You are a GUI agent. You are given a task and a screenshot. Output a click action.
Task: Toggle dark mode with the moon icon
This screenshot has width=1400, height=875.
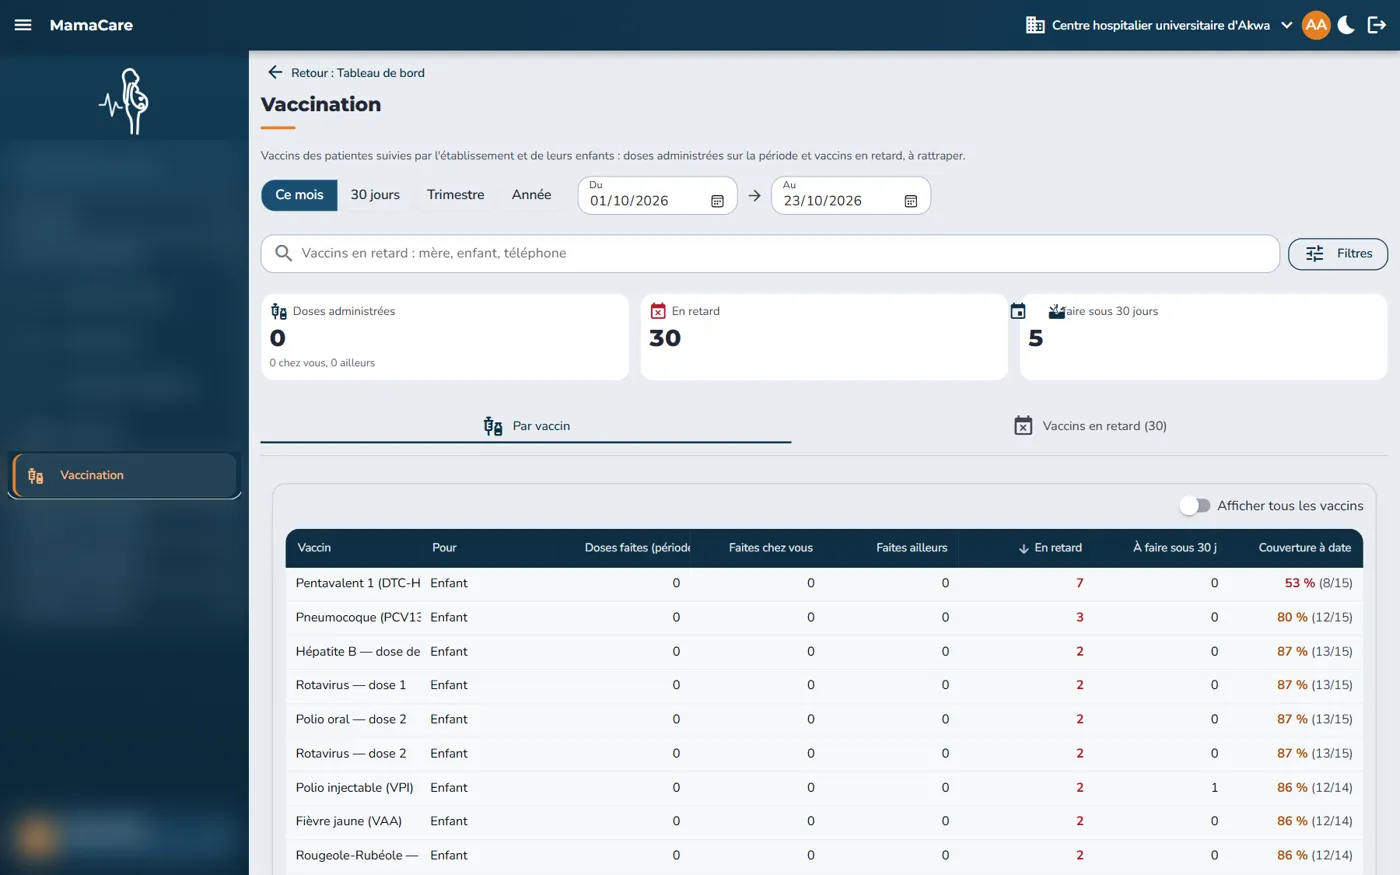pos(1346,25)
